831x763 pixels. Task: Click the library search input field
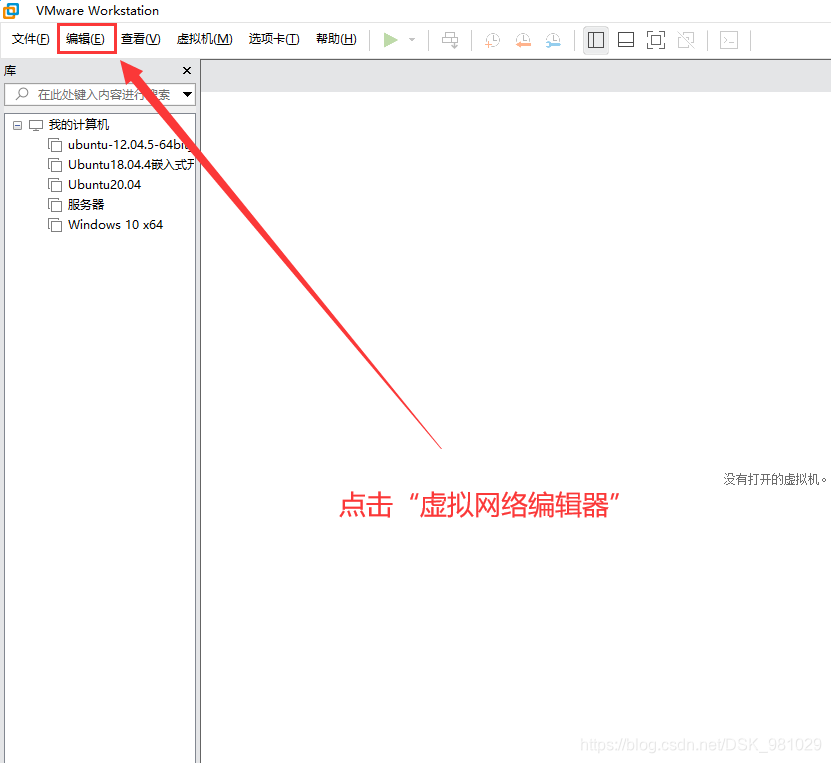coord(100,94)
